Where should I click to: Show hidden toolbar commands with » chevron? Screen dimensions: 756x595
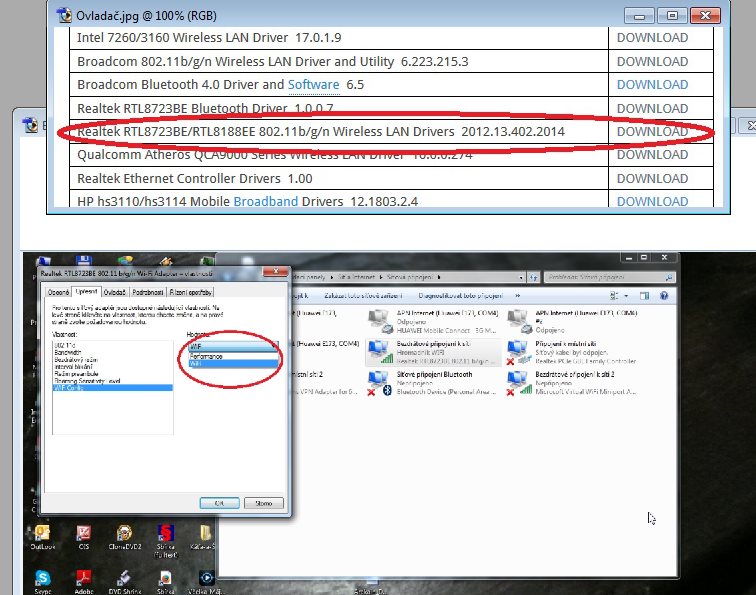pos(517,296)
